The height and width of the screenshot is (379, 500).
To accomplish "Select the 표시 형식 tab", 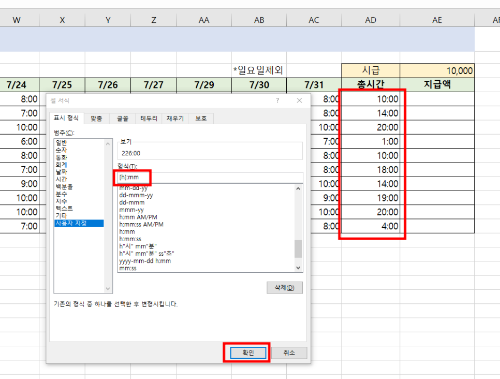I will click(66, 118).
